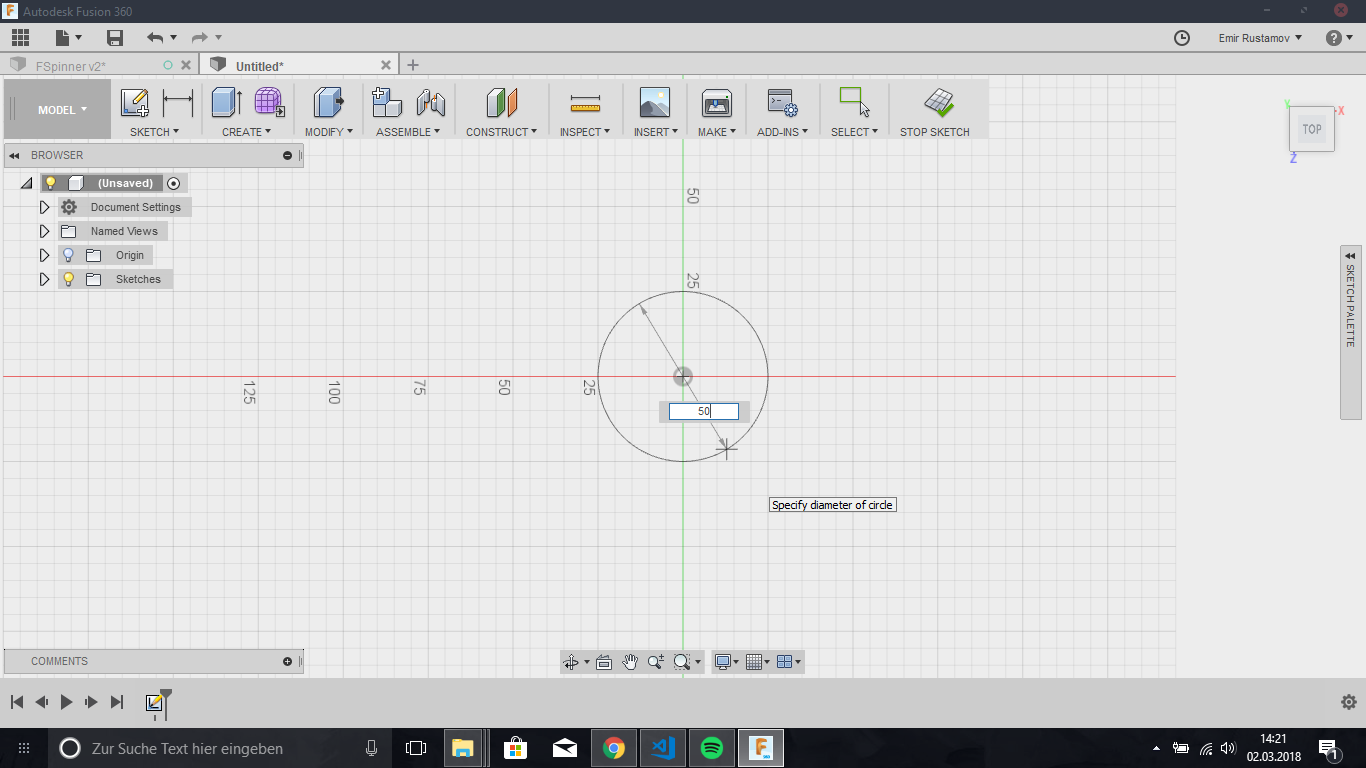Open the MODIFY menu

(328, 132)
